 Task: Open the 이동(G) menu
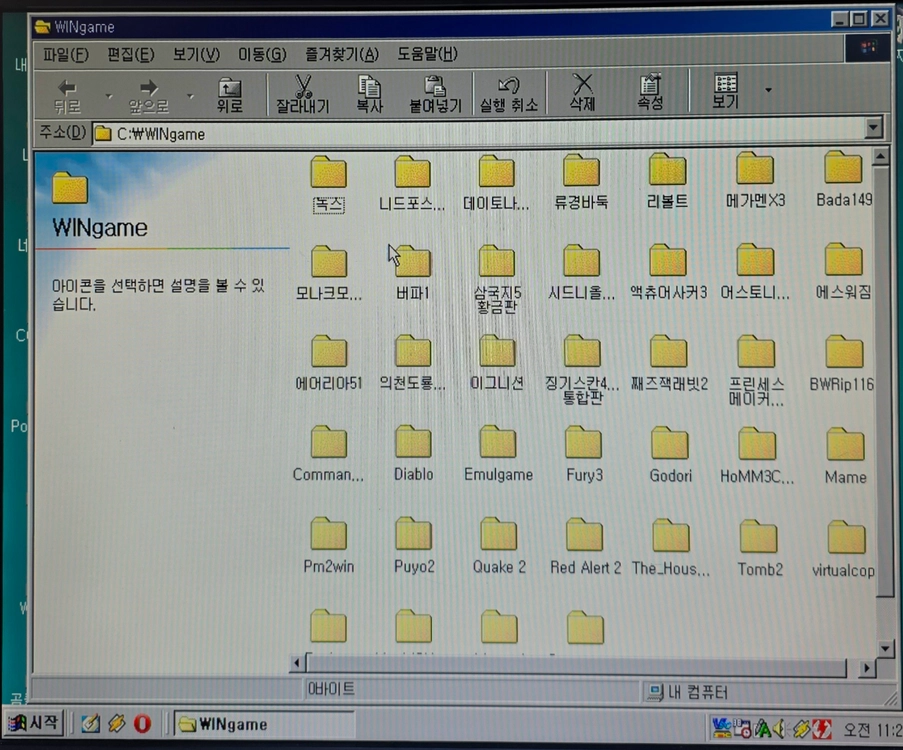[x=262, y=55]
